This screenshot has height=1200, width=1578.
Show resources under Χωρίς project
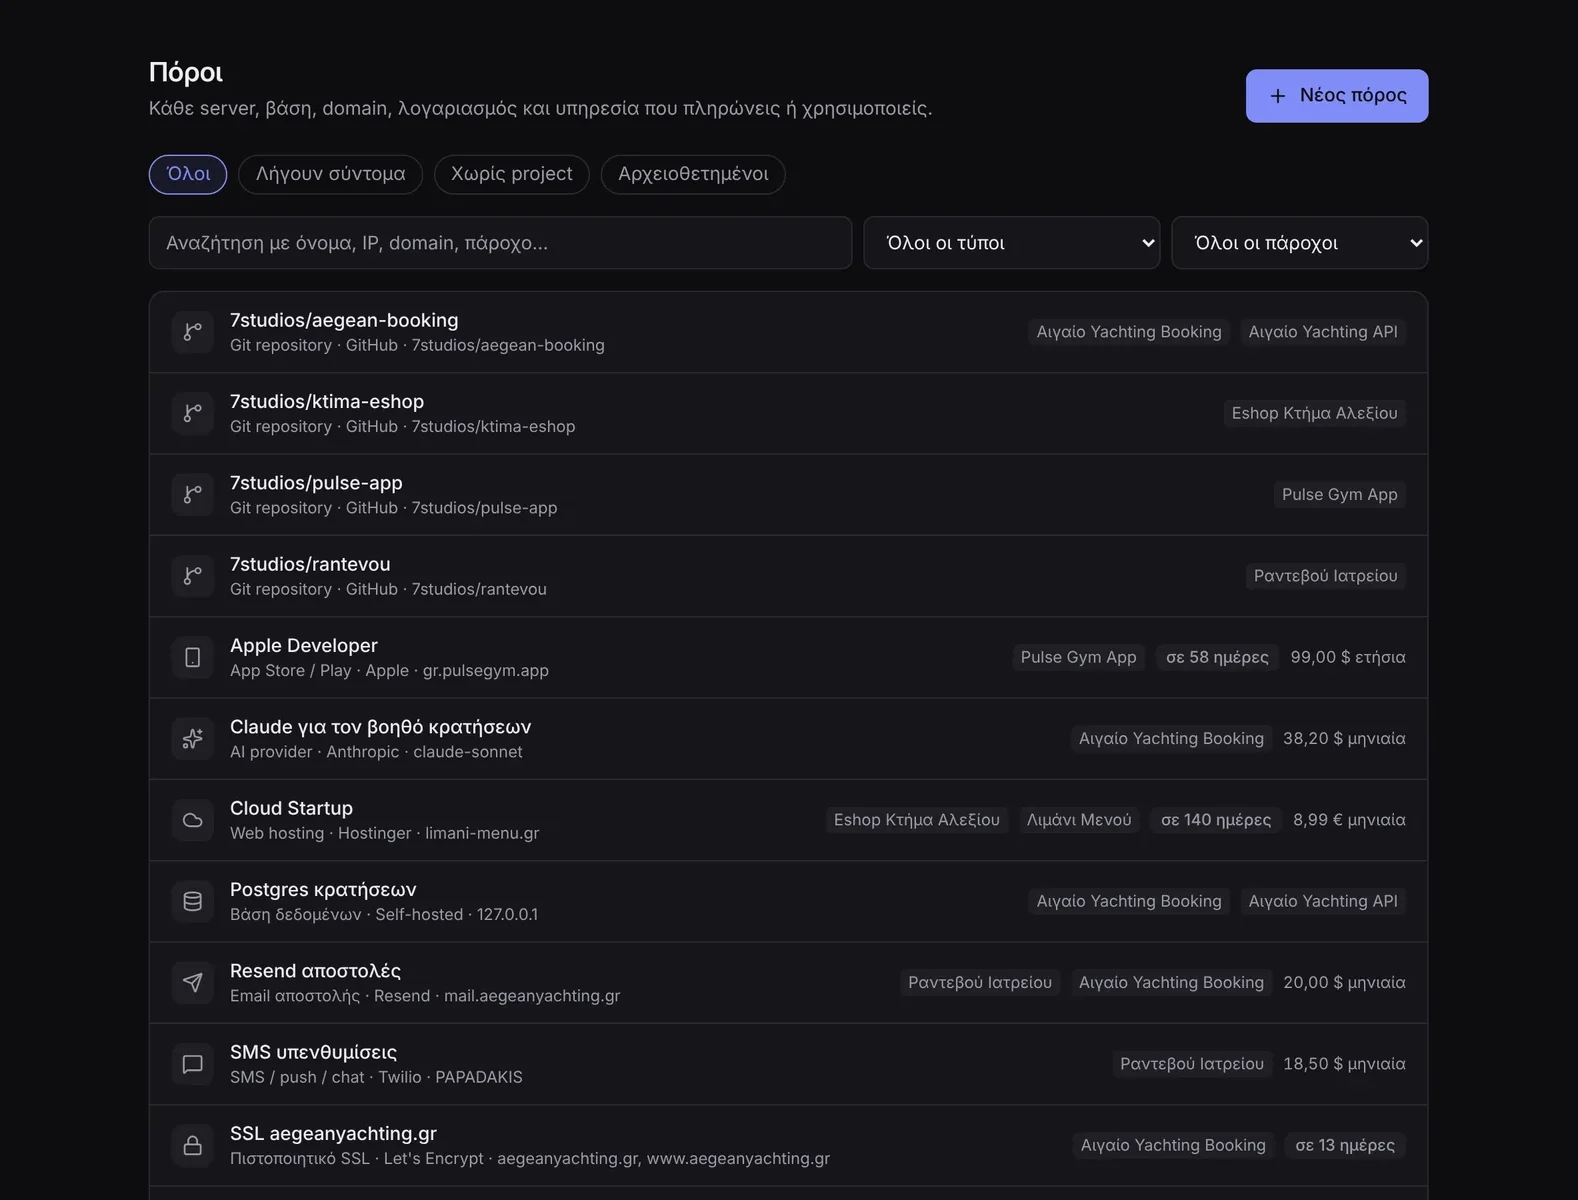(512, 174)
